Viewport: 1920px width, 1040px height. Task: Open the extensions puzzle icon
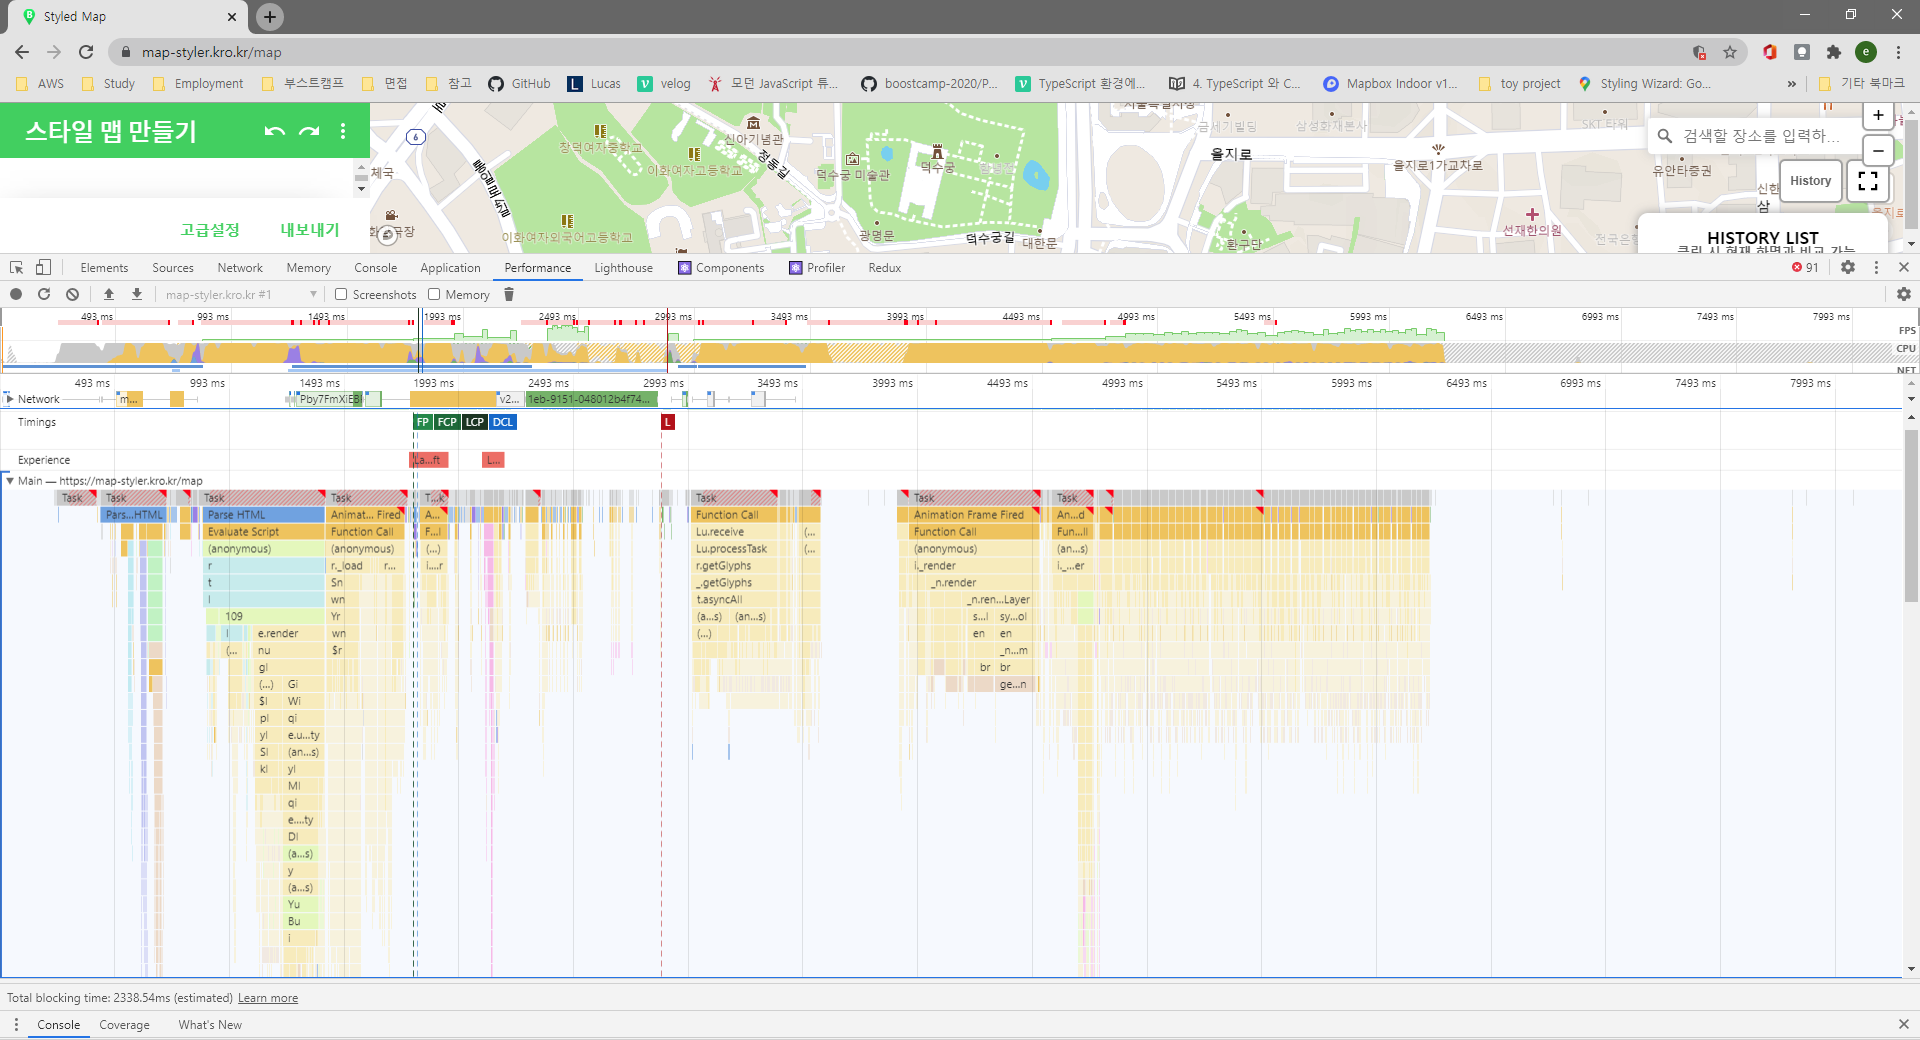1833,52
